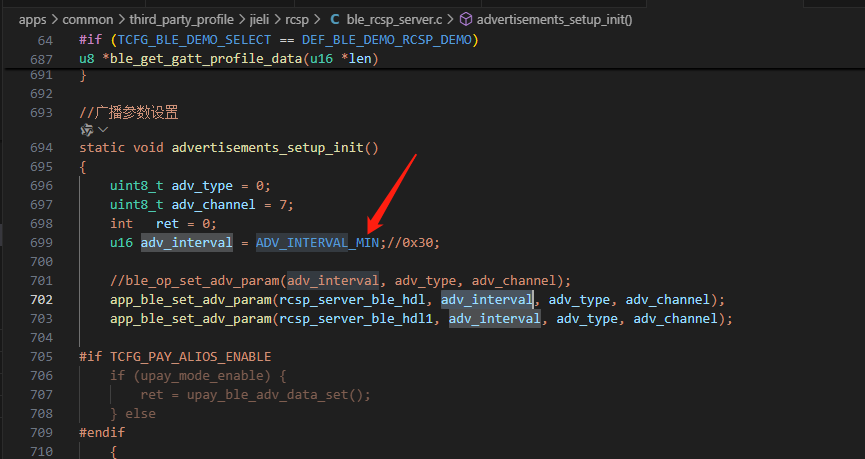Viewport: 865px width, 459px height.
Task: Click sticky line number 687
Action: (x=41, y=59)
